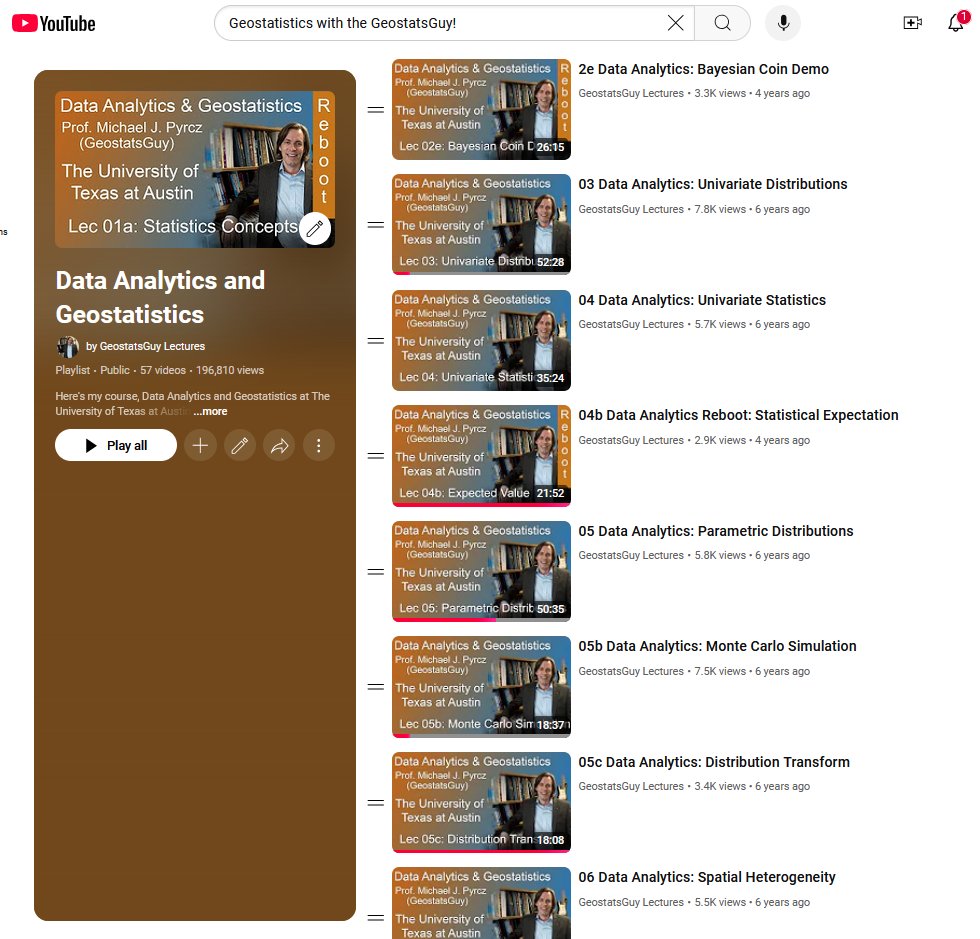Viewport: 980px width, 939px height.
Task: Grab drag handle for Distribution Transform video
Action: coord(376,803)
